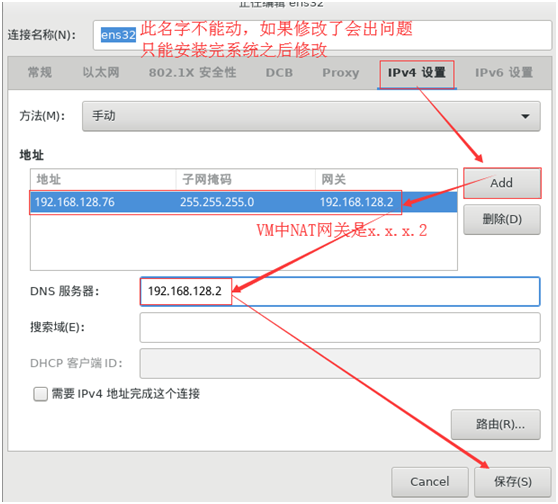Screen dimensions: 558x504
Task: Select the IPv4 设置 tab
Action: click(417, 73)
